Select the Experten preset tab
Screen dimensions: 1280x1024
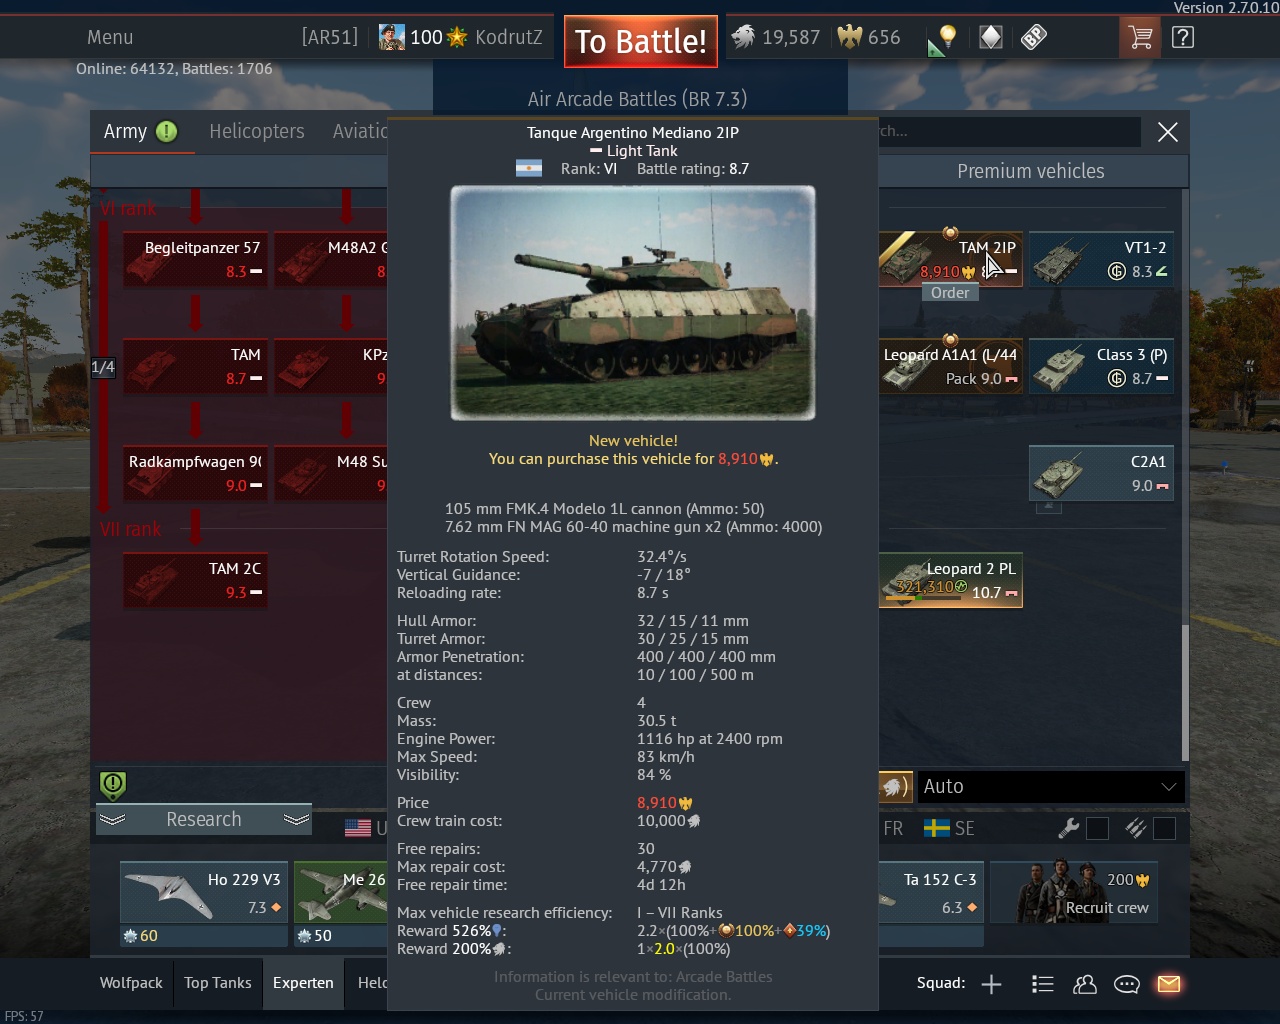pos(303,983)
